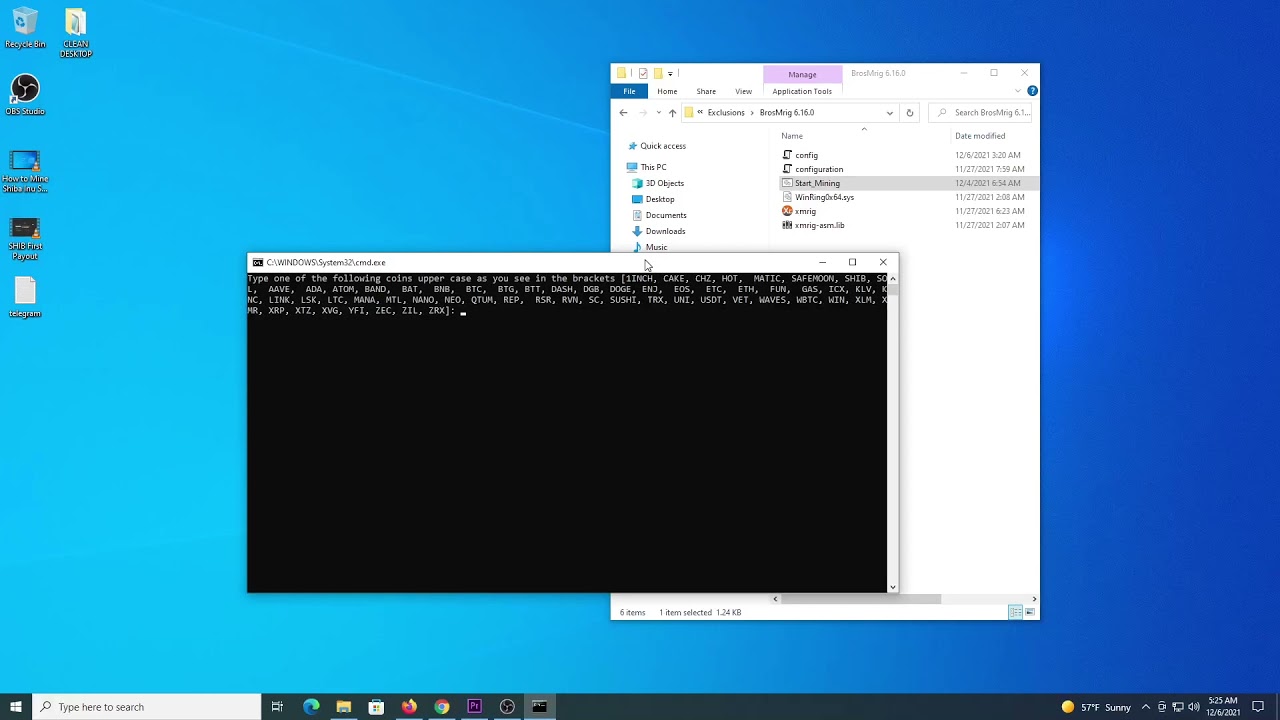
Task: Open Task View on the taskbar
Action: pos(277,707)
